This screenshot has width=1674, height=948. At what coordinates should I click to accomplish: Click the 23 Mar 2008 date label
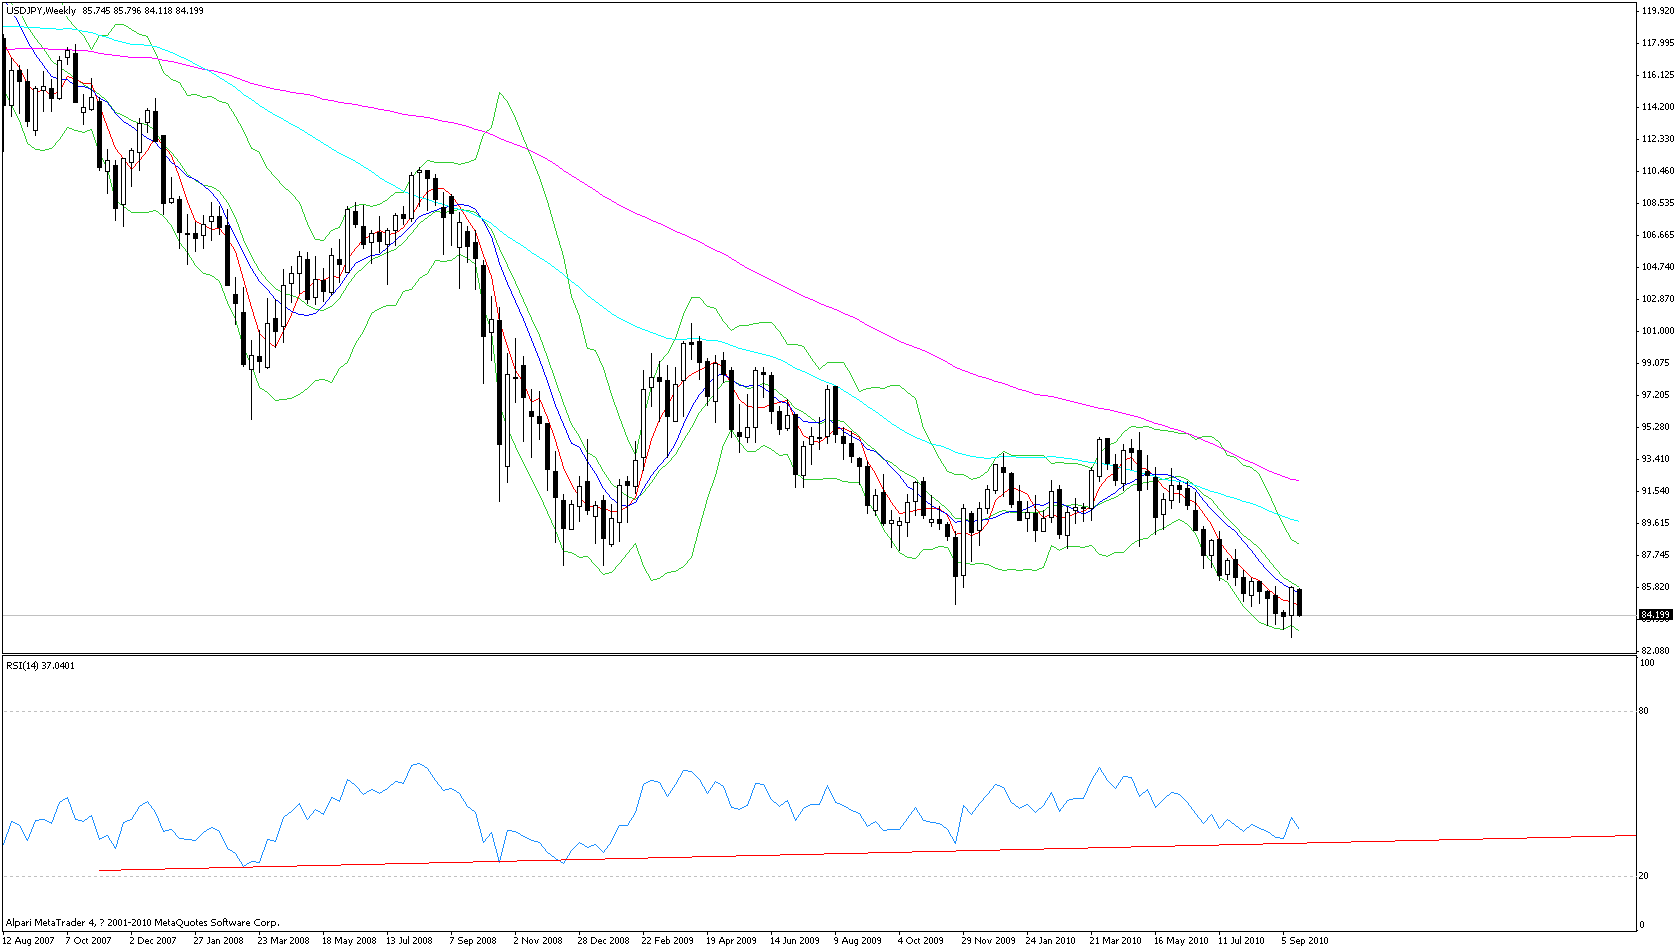(283, 940)
